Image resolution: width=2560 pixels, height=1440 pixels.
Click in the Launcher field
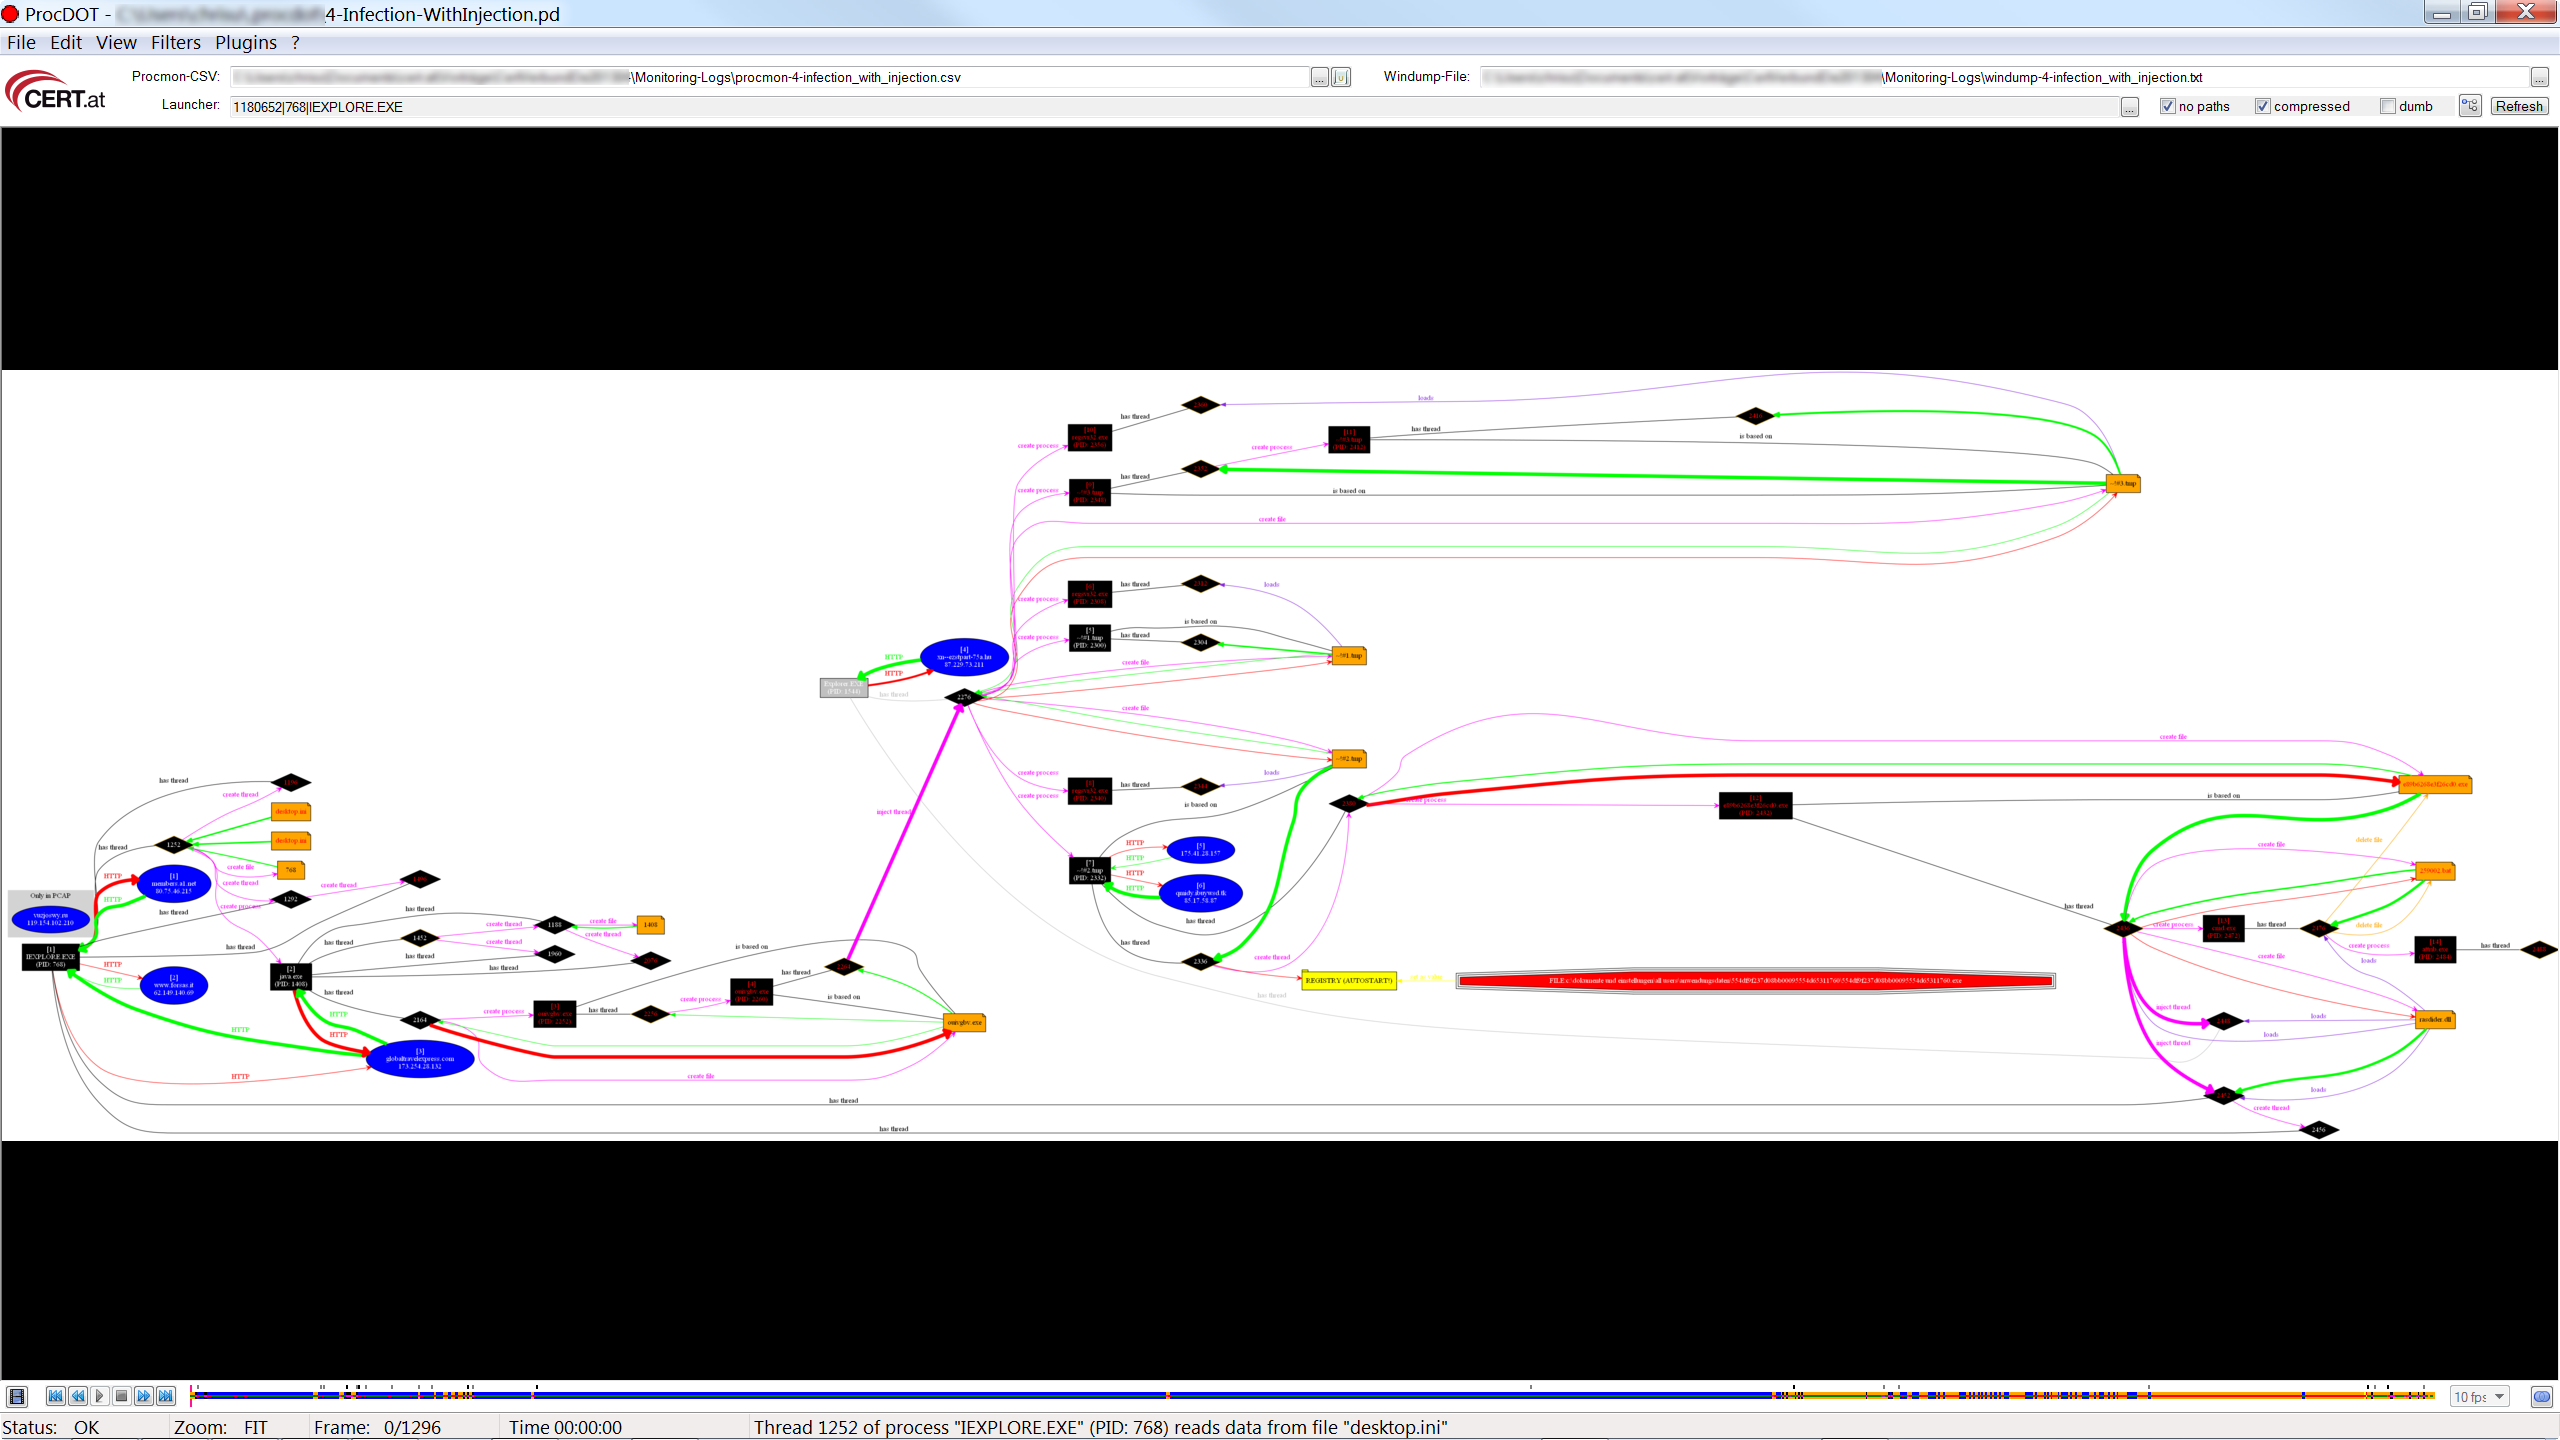(x=1174, y=107)
